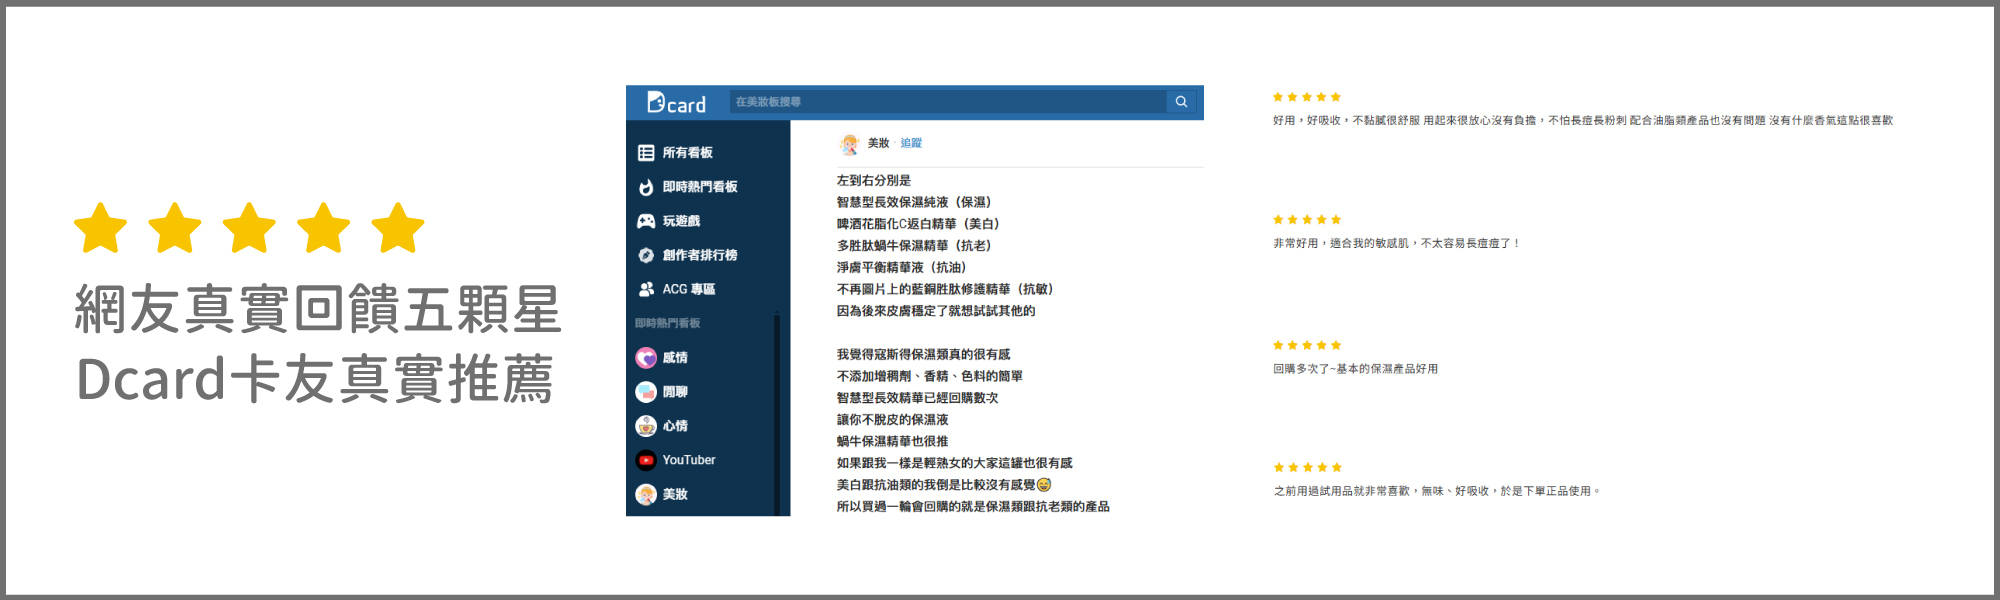Click the 創作者排行榜 badge icon
The image size is (2000, 600).
click(x=646, y=255)
